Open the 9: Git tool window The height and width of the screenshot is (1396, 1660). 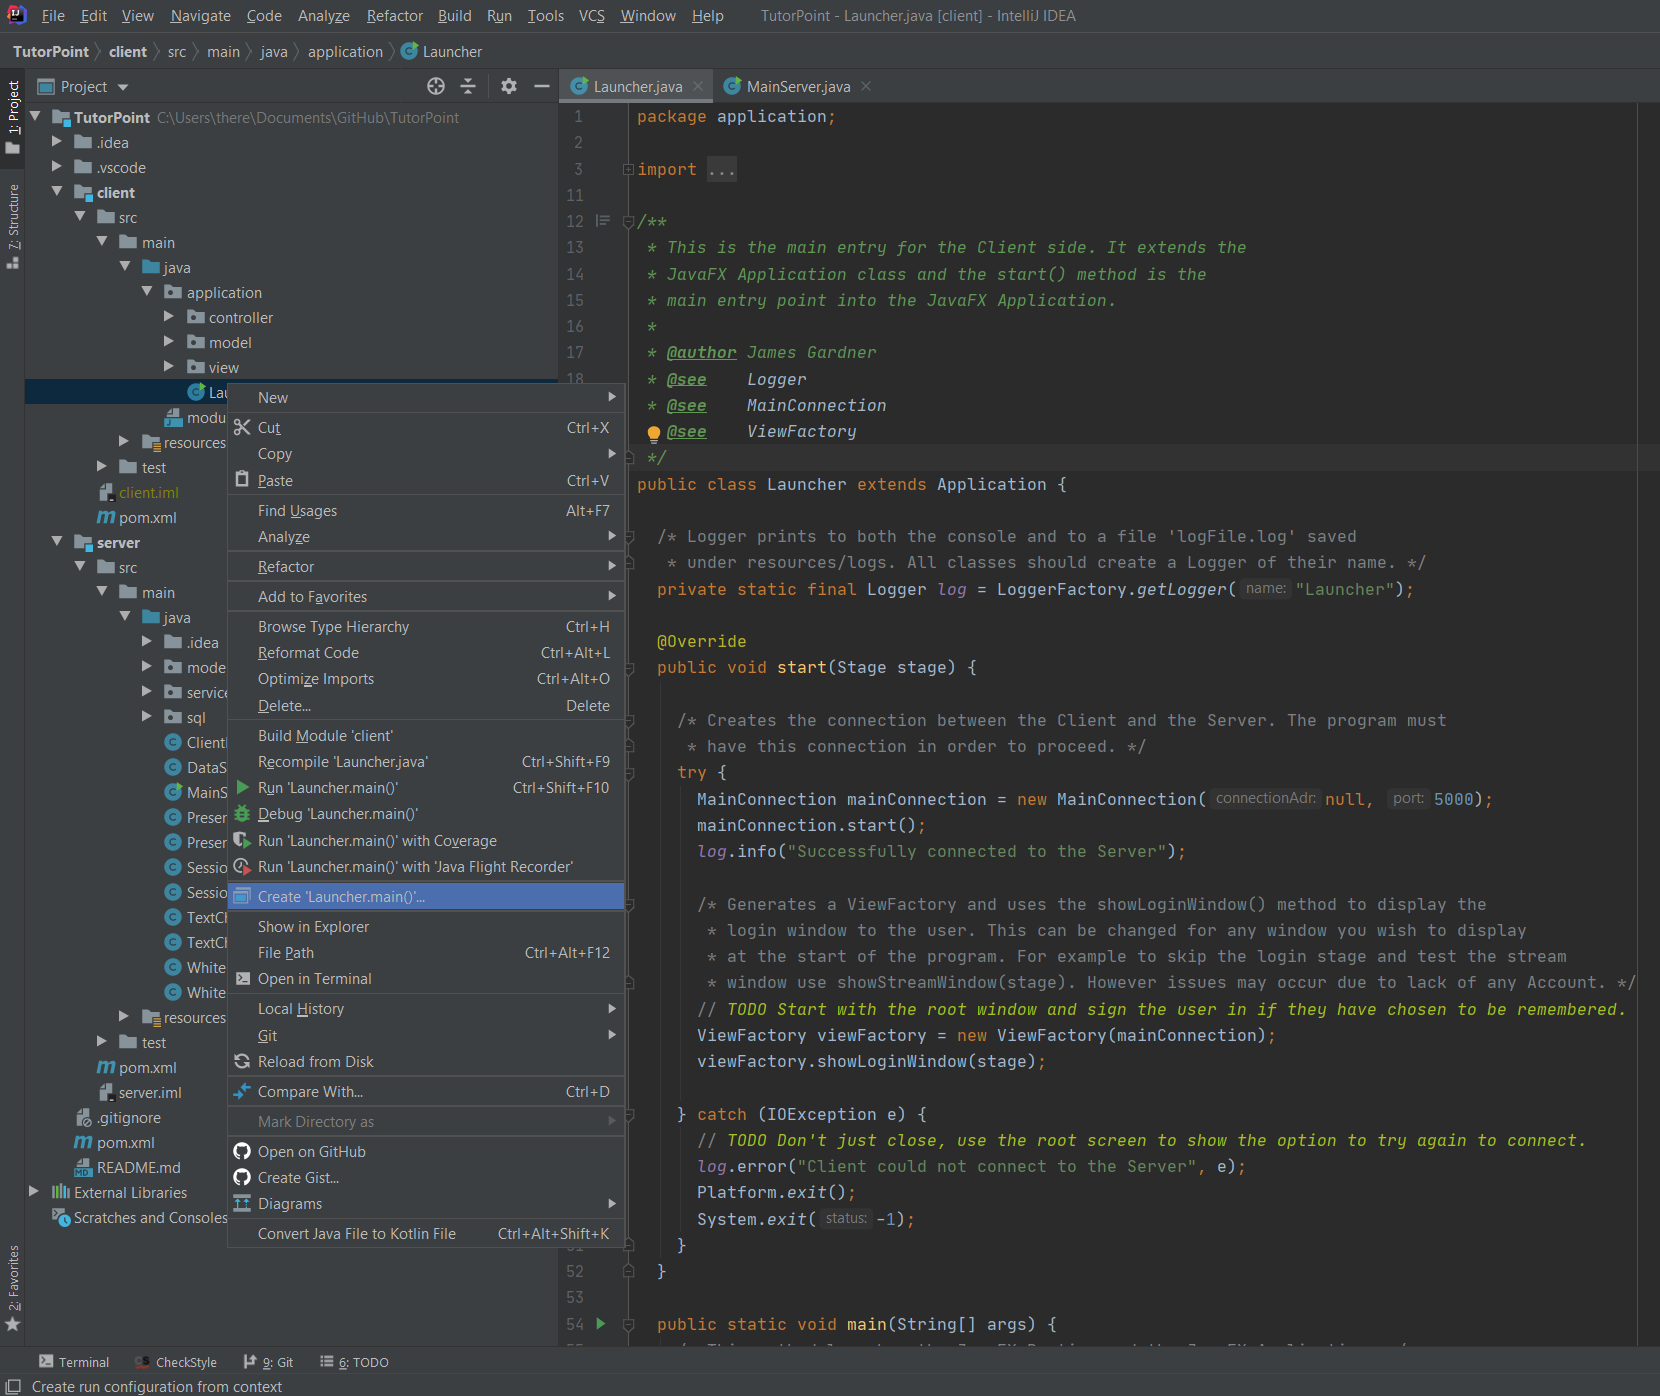pos(268,1362)
